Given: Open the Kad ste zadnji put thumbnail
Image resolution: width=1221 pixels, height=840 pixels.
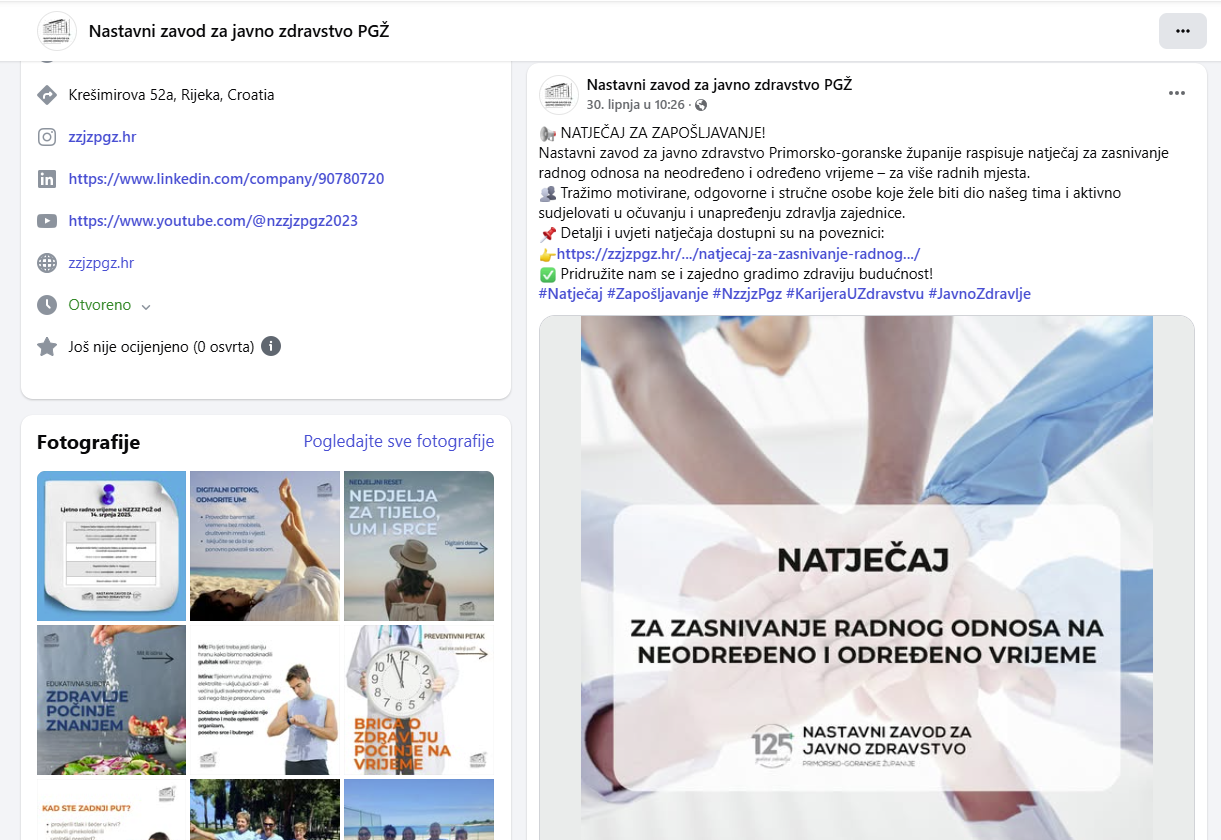Looking at the screenshot, I should click(111, 809).
